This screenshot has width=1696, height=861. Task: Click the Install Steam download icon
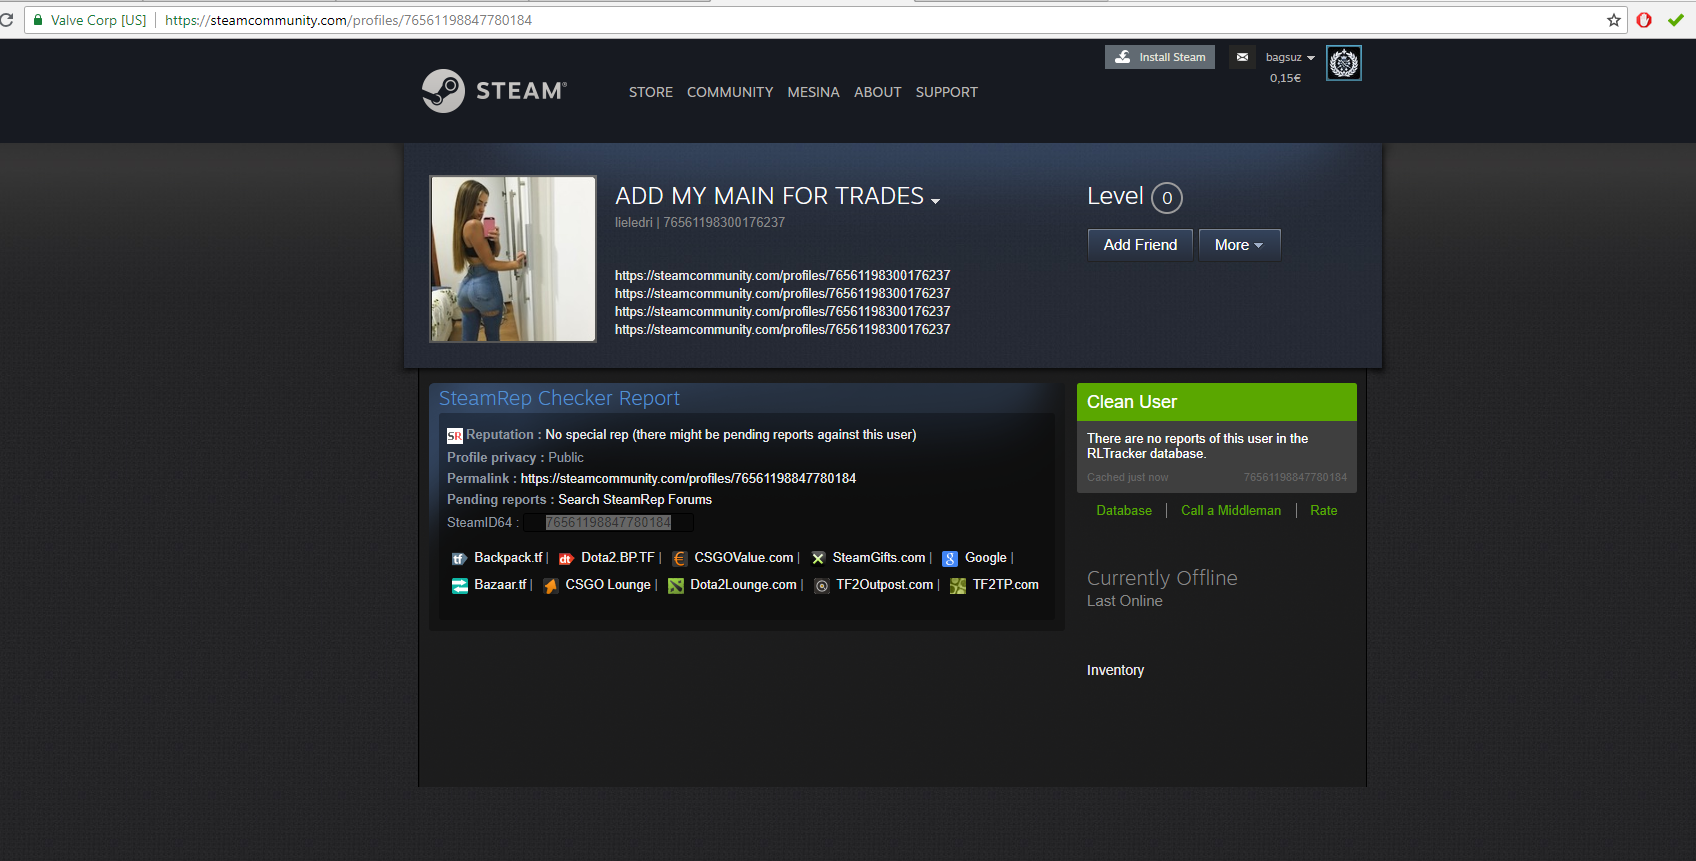pos(1123,57)
